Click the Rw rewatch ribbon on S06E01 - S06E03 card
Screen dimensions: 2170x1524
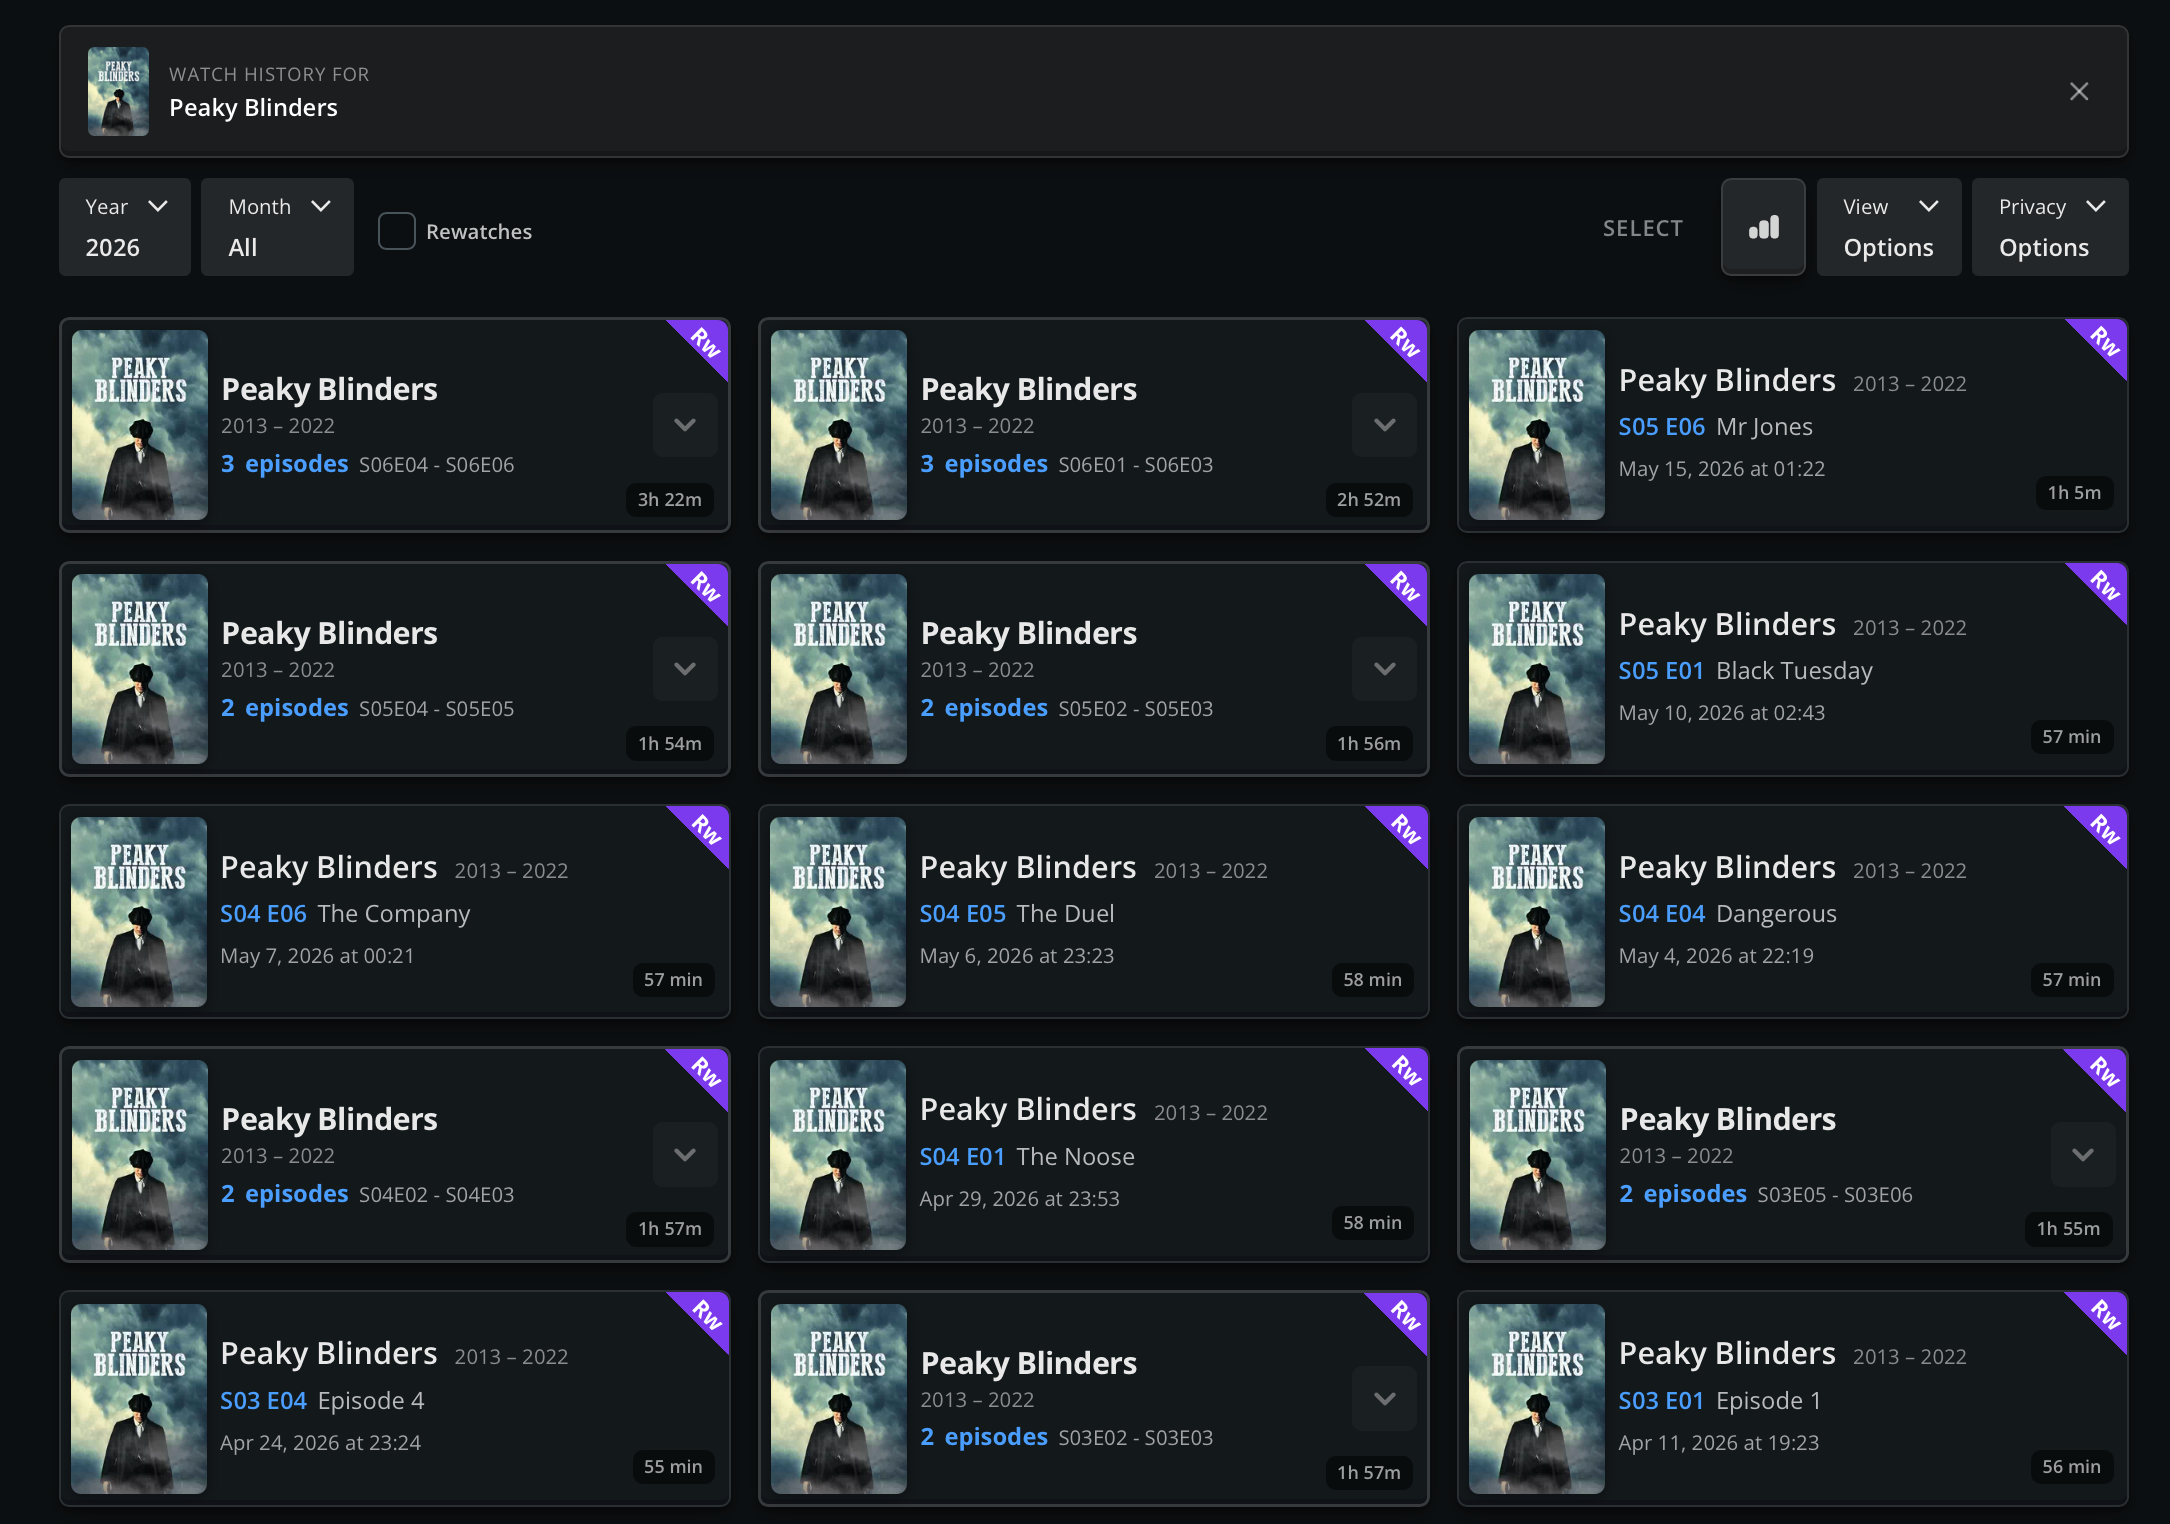click(x=1404, y=343)
